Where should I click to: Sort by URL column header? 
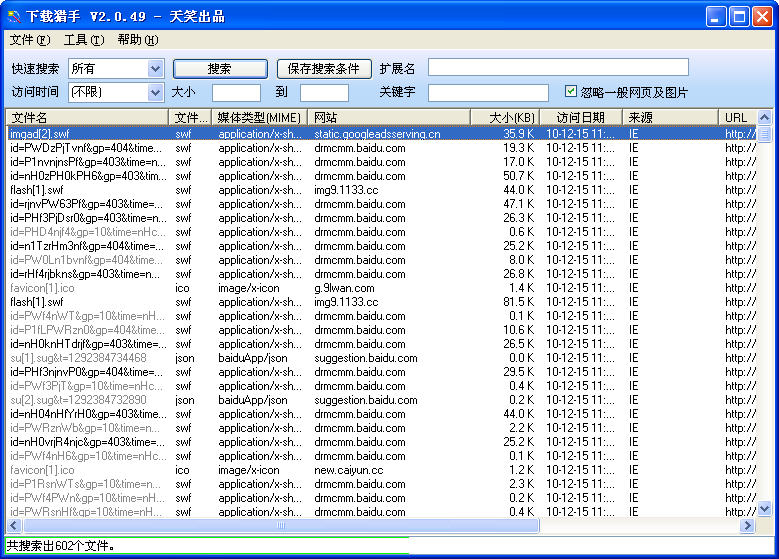point(737,118)
